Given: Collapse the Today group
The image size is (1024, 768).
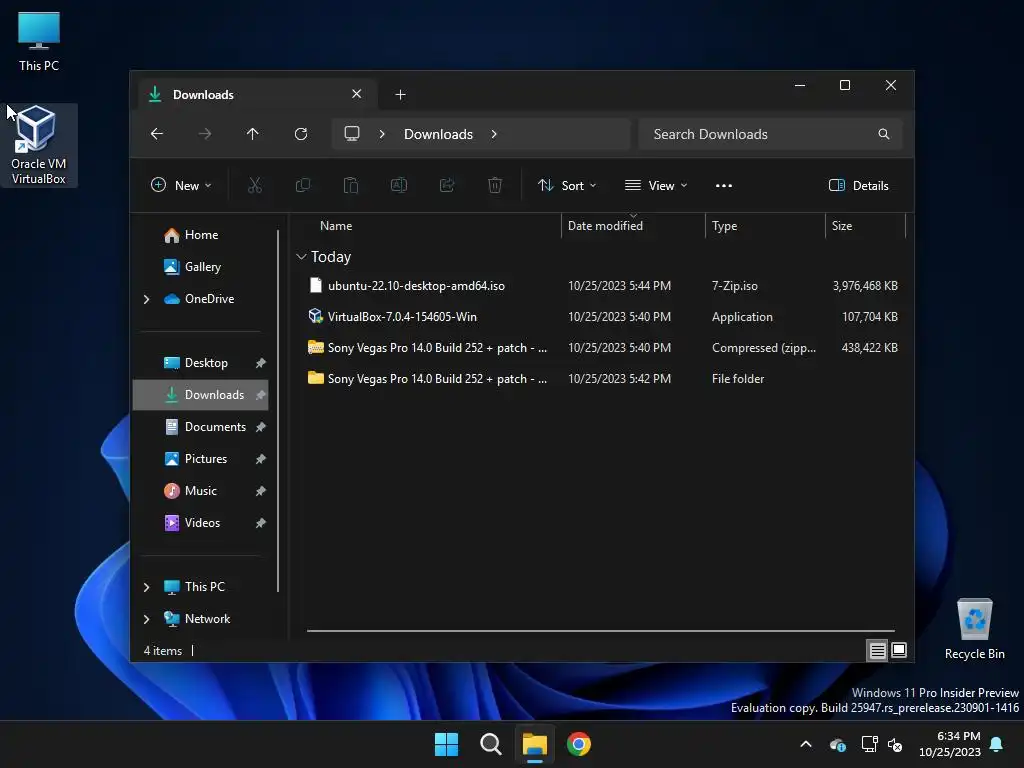Looking at the screenshot, I should [x=301, y=257].
